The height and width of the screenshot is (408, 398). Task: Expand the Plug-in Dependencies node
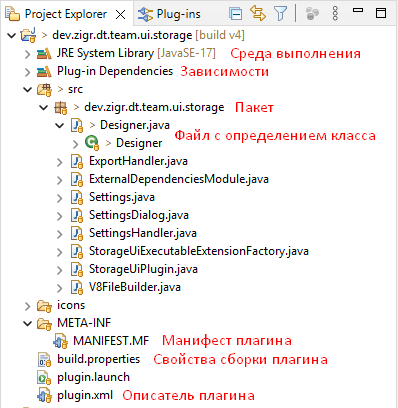point(28,72)
